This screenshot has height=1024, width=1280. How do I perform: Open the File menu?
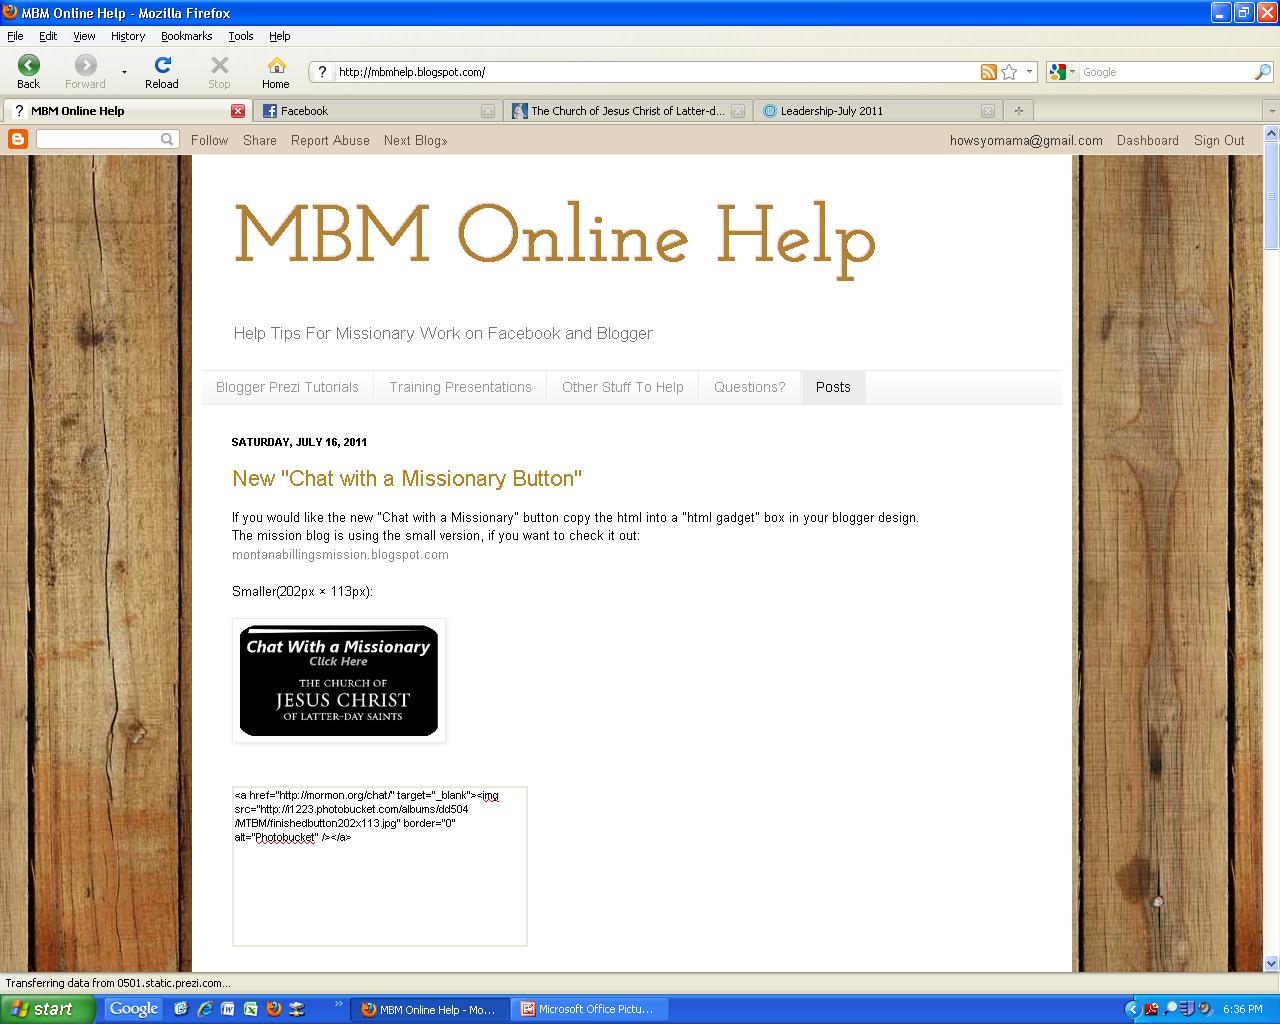click(15, 36)
